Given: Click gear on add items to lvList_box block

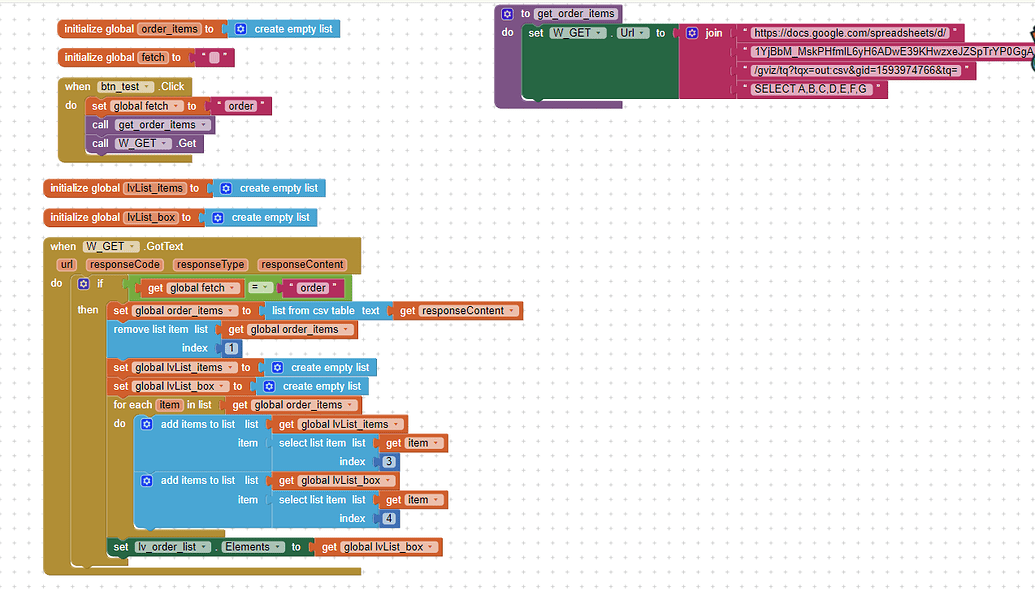Looking at the screenshot, I should click(147, 481).
